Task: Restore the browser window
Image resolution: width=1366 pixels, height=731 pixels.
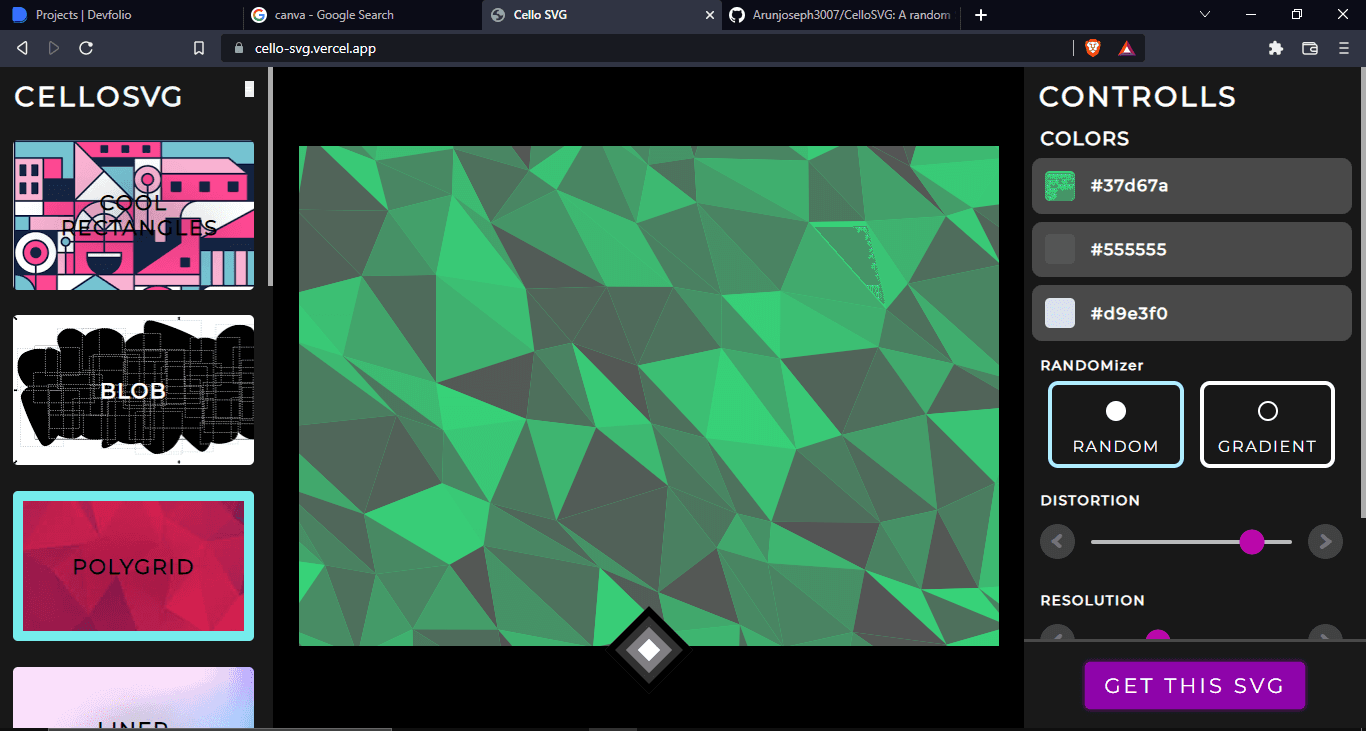Action: [1297, 14]
